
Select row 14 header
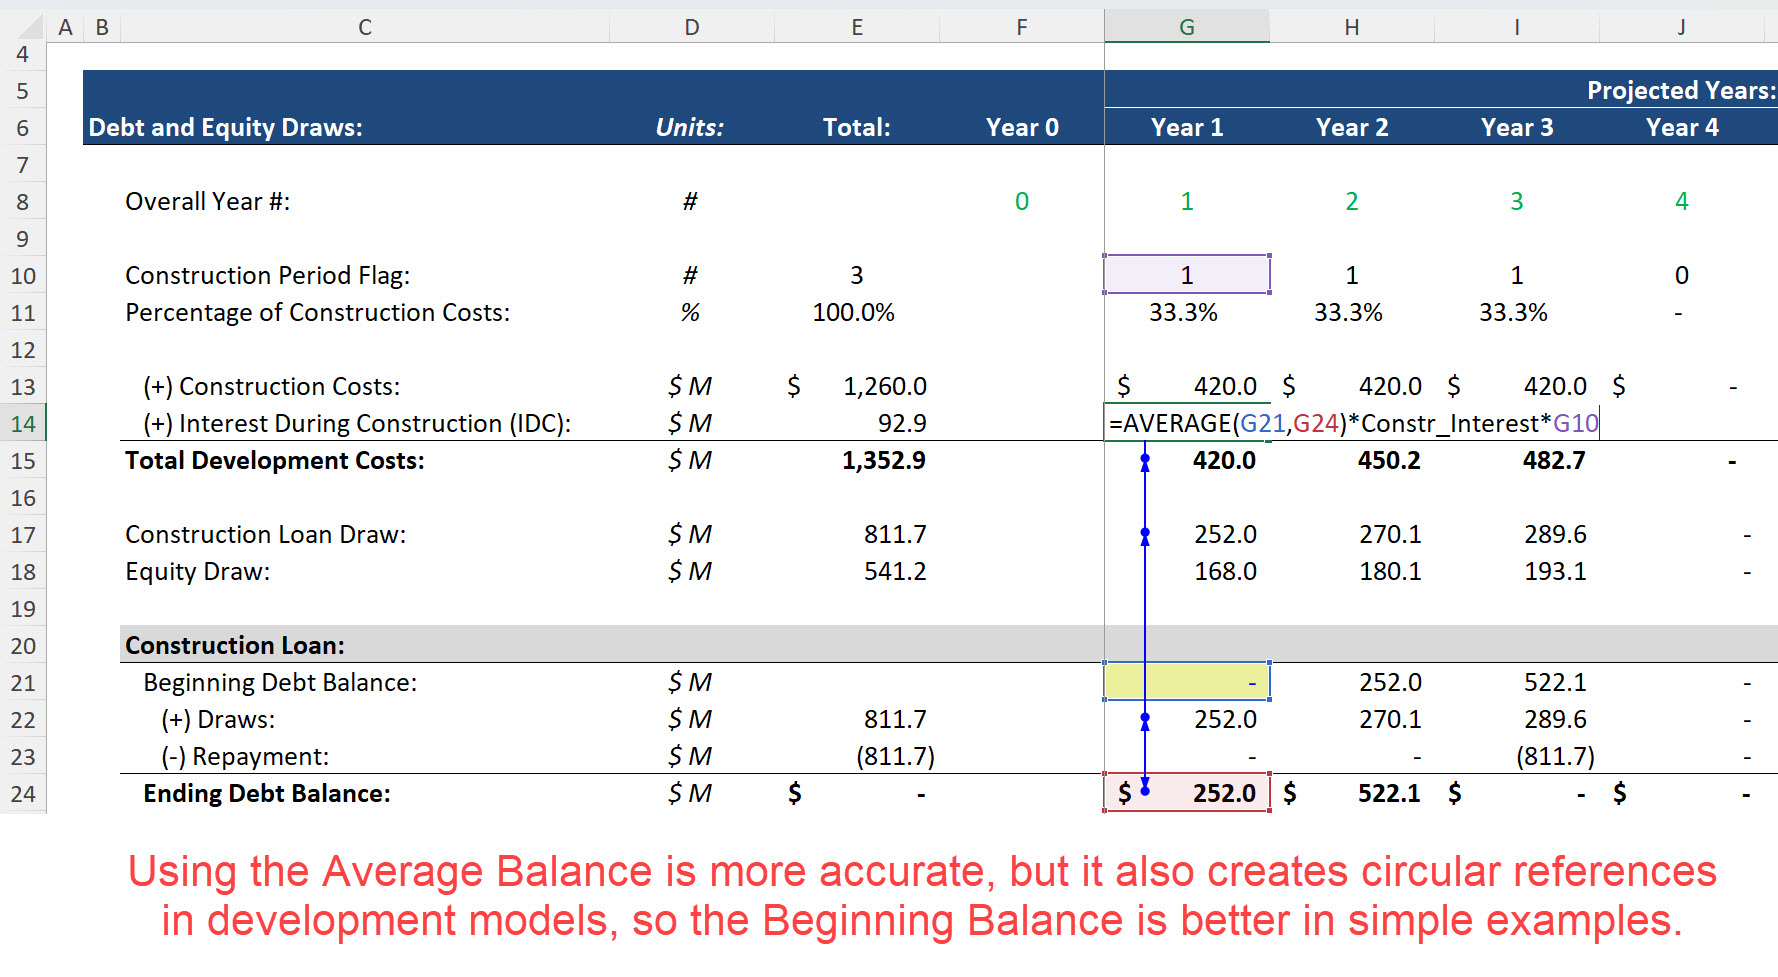pos(23,424)
